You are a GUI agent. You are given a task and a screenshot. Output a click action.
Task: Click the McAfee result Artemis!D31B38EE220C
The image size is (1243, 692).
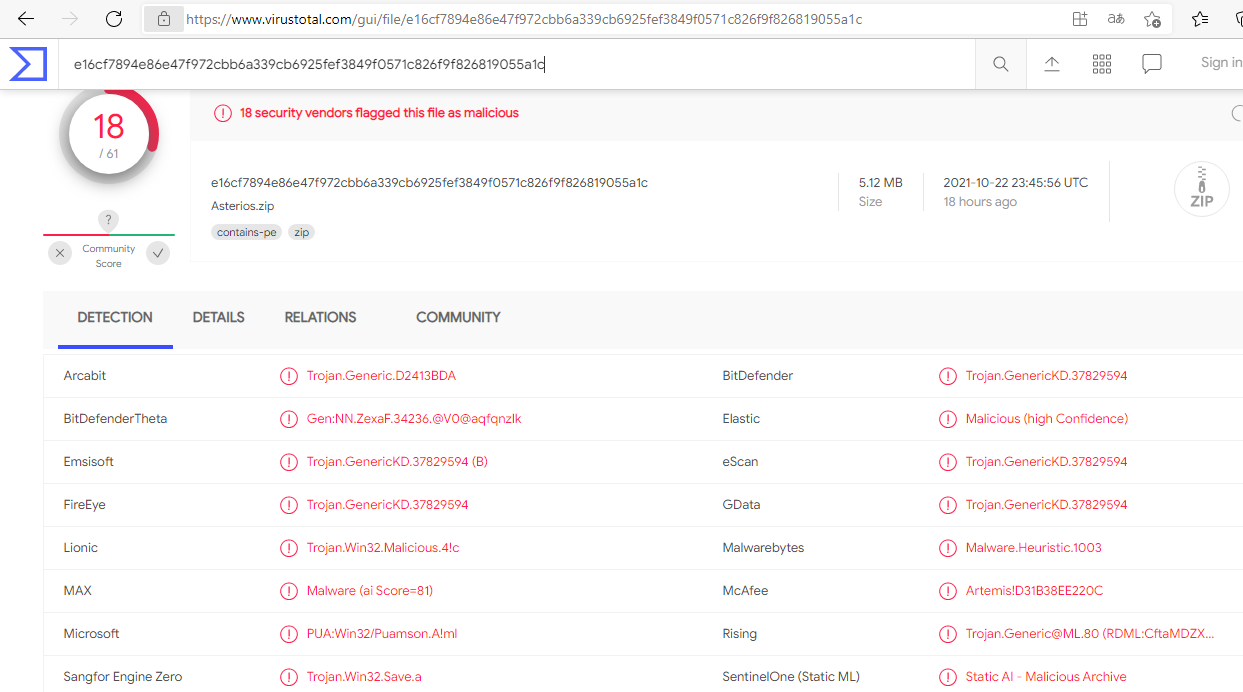tap(1034, 591)
